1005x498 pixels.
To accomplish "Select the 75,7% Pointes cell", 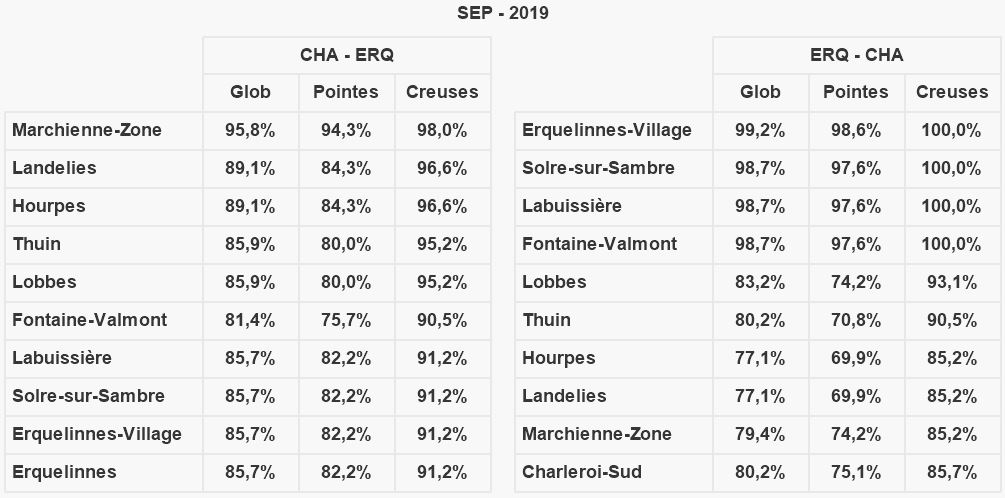I will (x=346, y=320).
